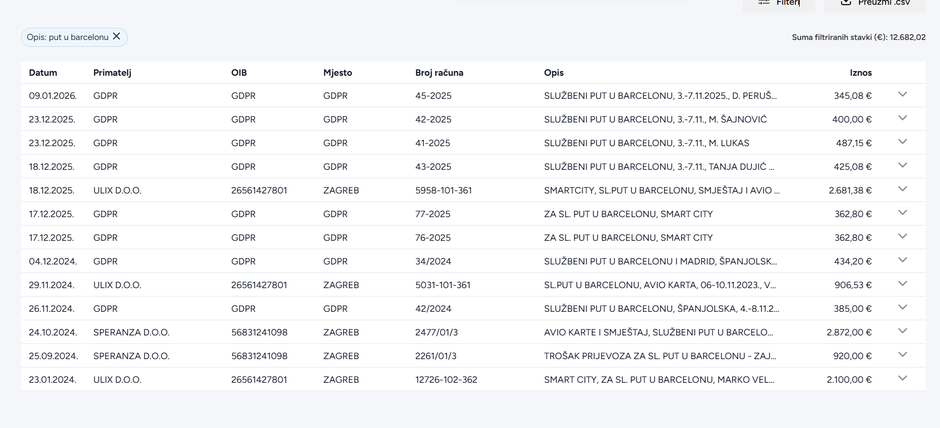Click the filter sliders icon

tap(764, 3)
